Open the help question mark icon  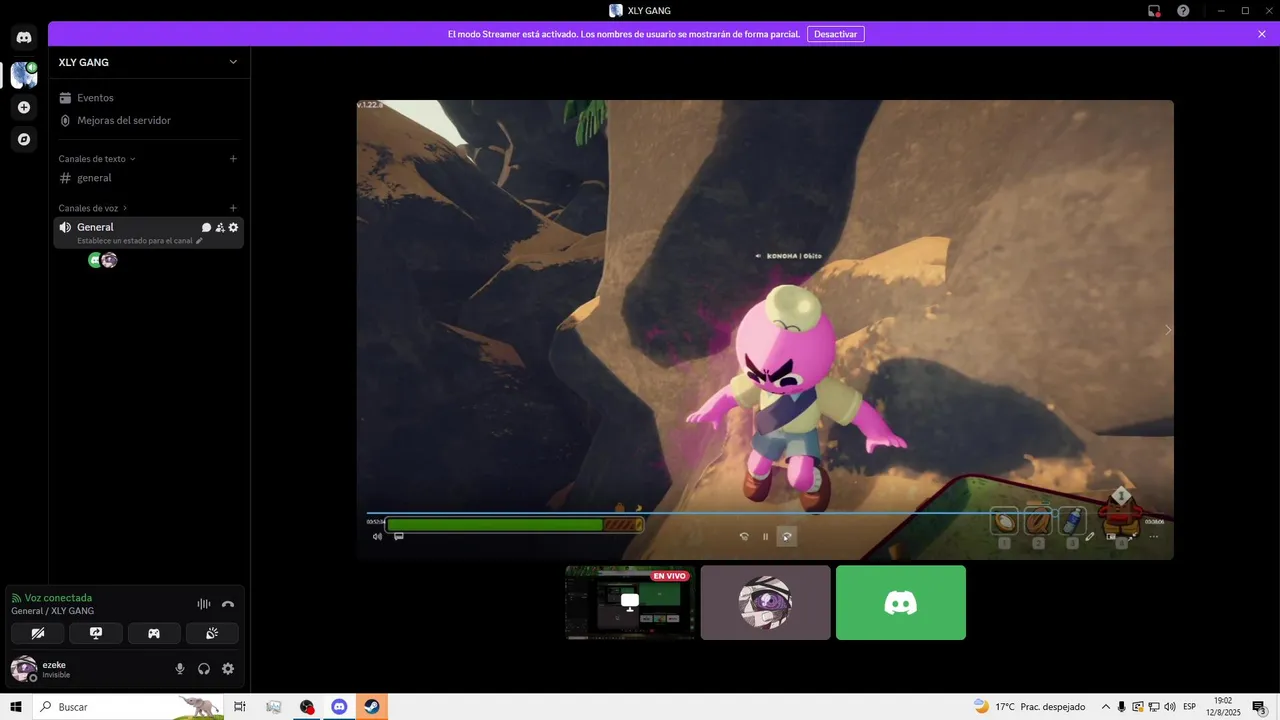(1183, 11)
